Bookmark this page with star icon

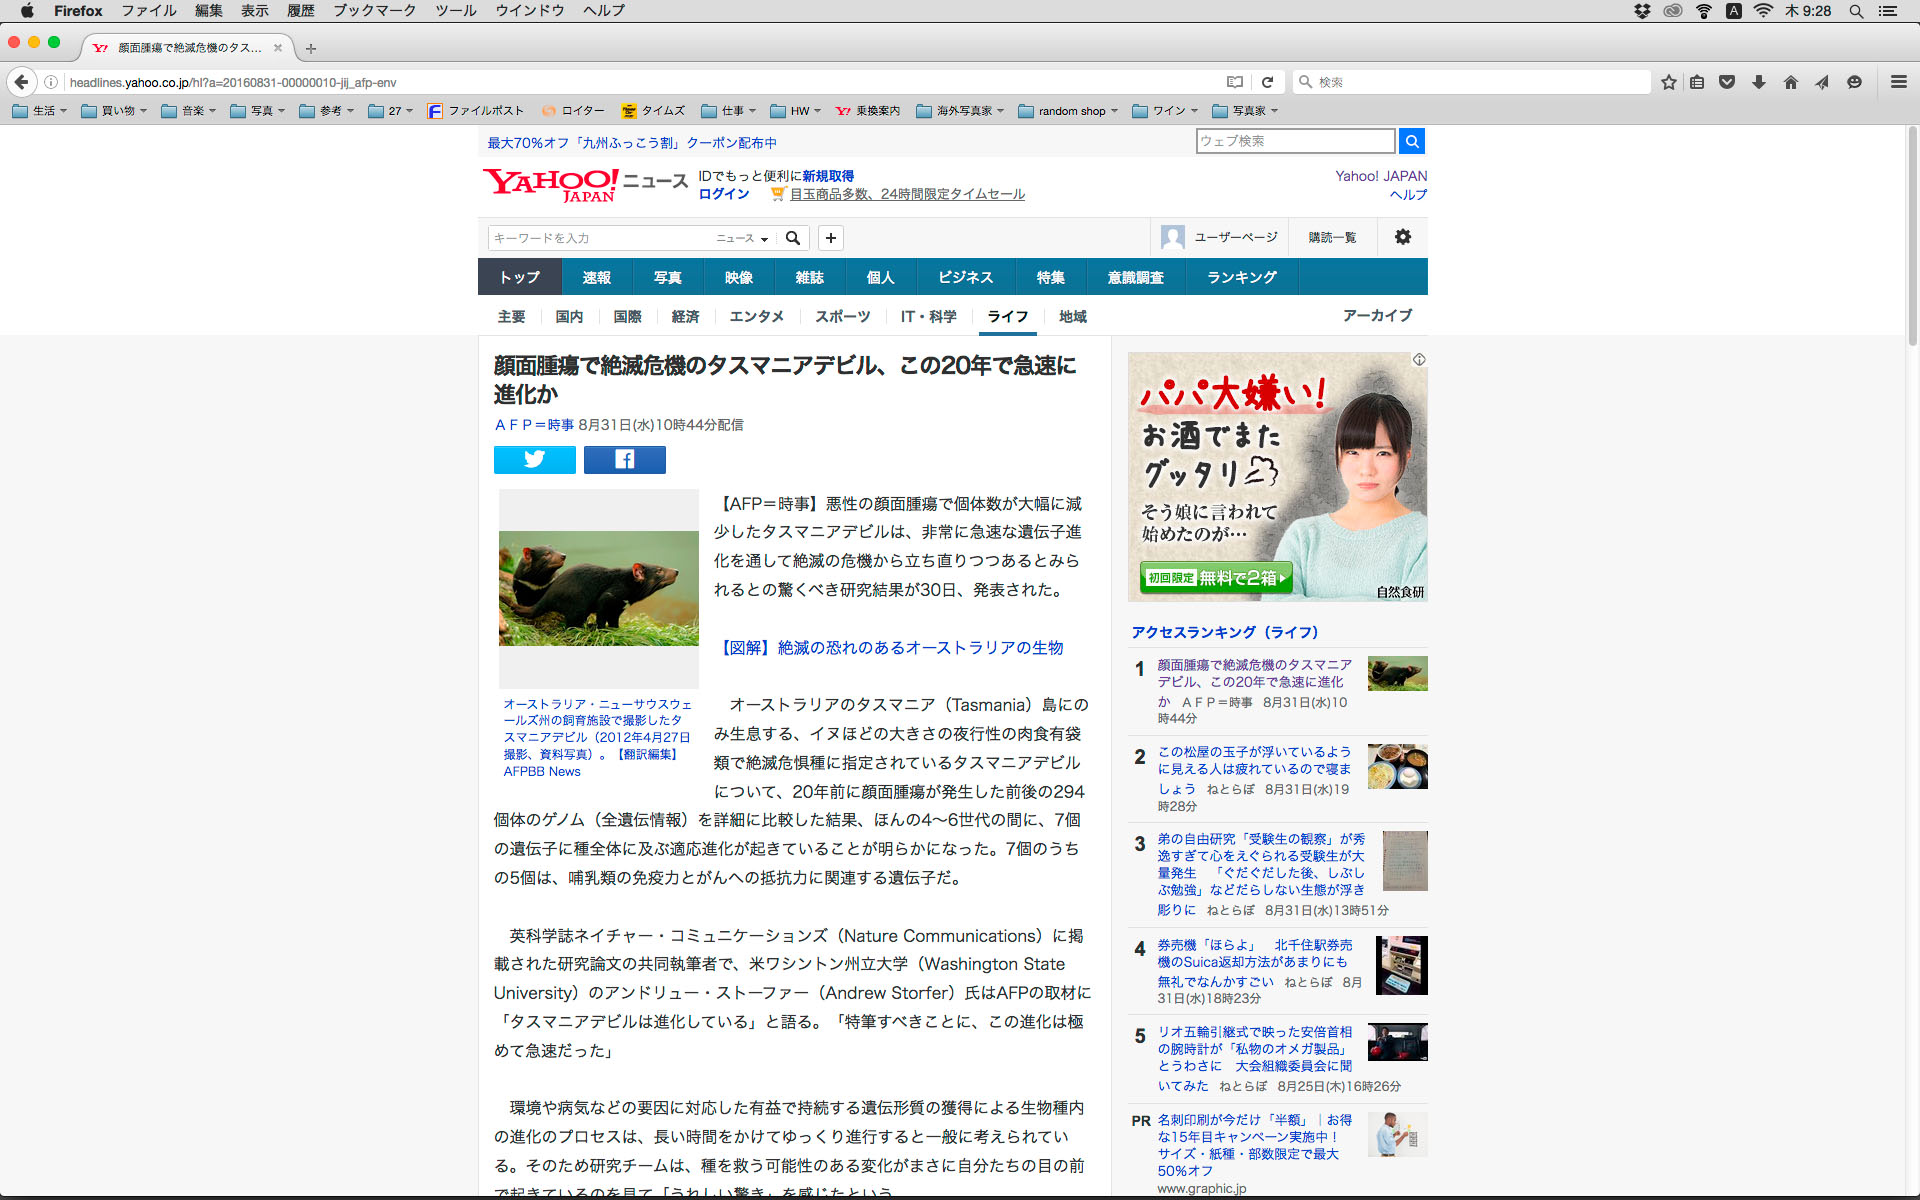[x=1668, y=82]
